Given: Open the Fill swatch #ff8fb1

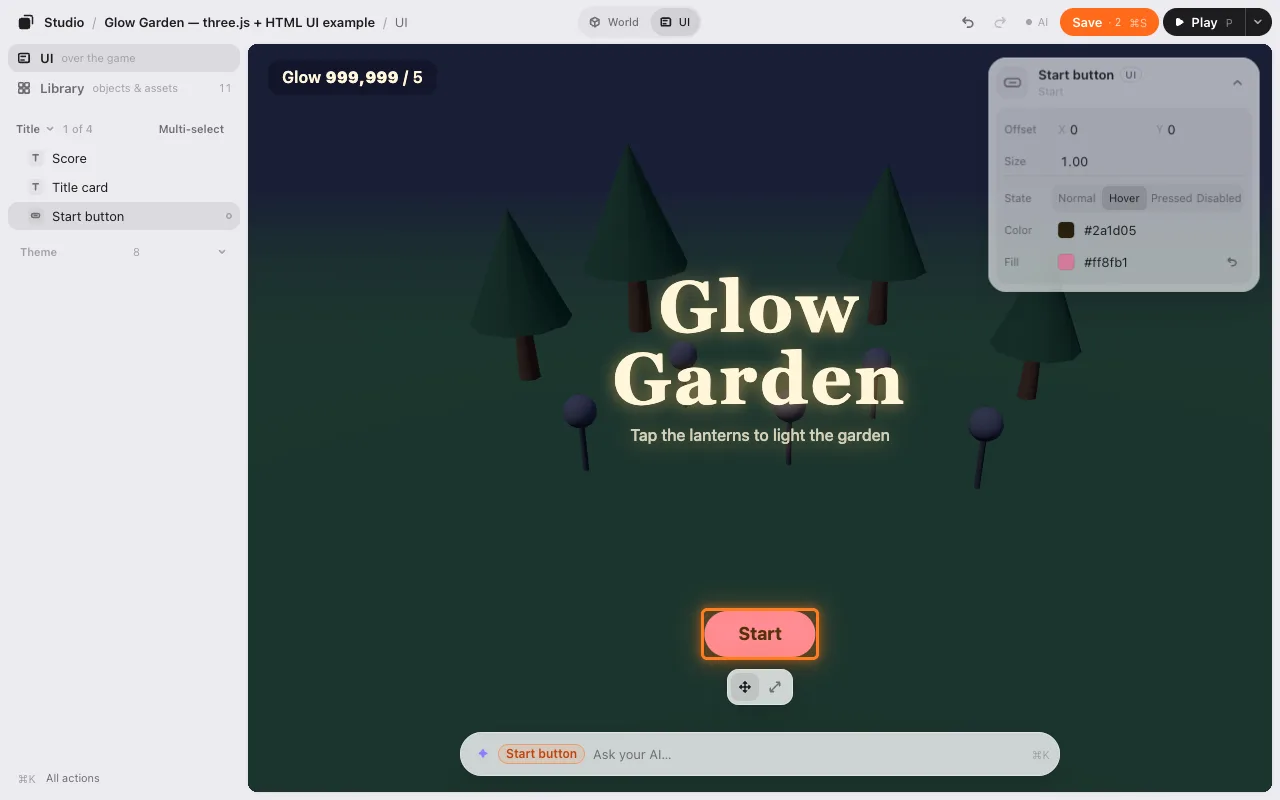Looking at the screenshot, I should point(1066,262).
